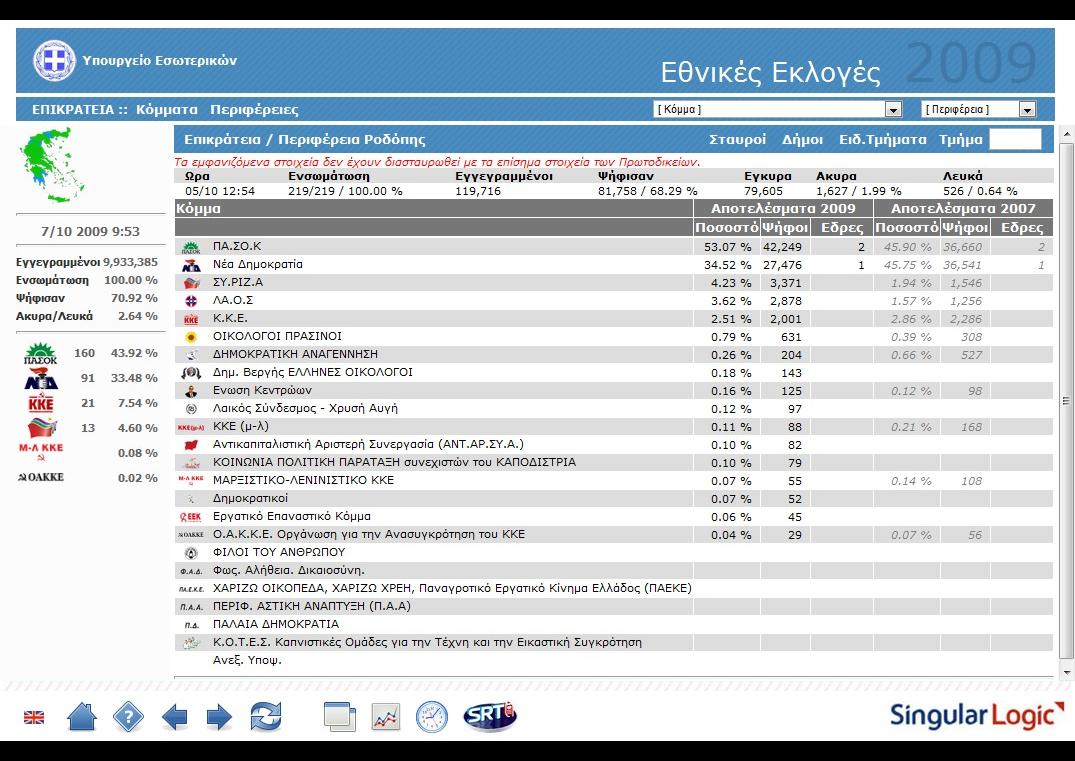This screenshot has width=1075, height=761.
Task: Open the Κόμματα menu item
Action: [167, 110]
